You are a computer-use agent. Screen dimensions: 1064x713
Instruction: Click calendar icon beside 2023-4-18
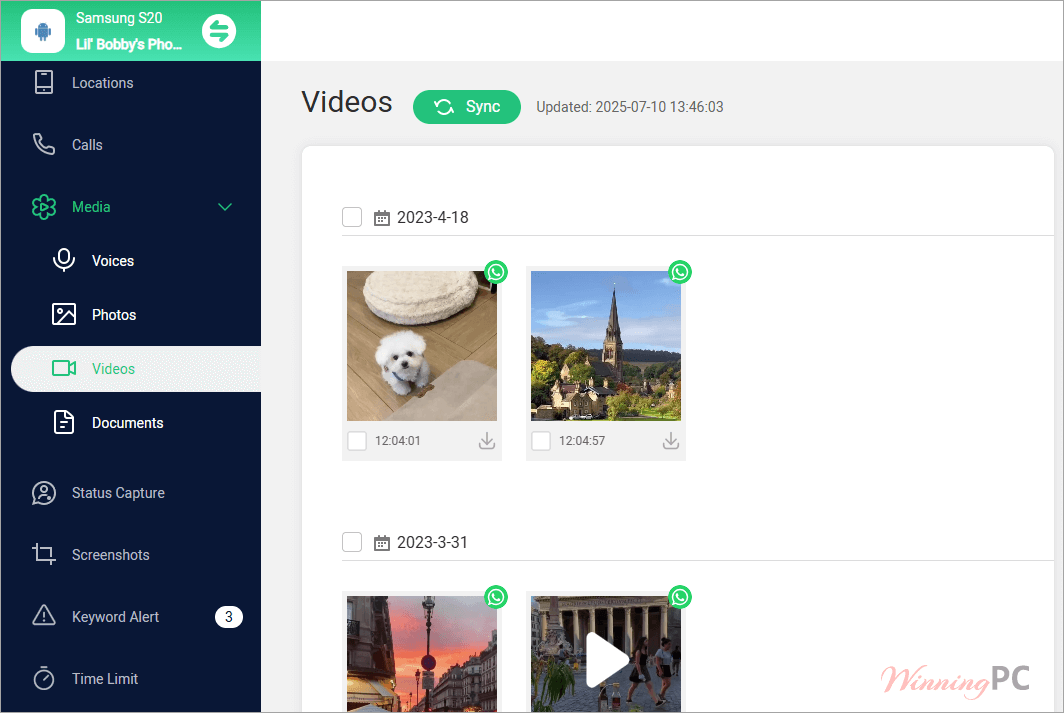click(382, 218)
